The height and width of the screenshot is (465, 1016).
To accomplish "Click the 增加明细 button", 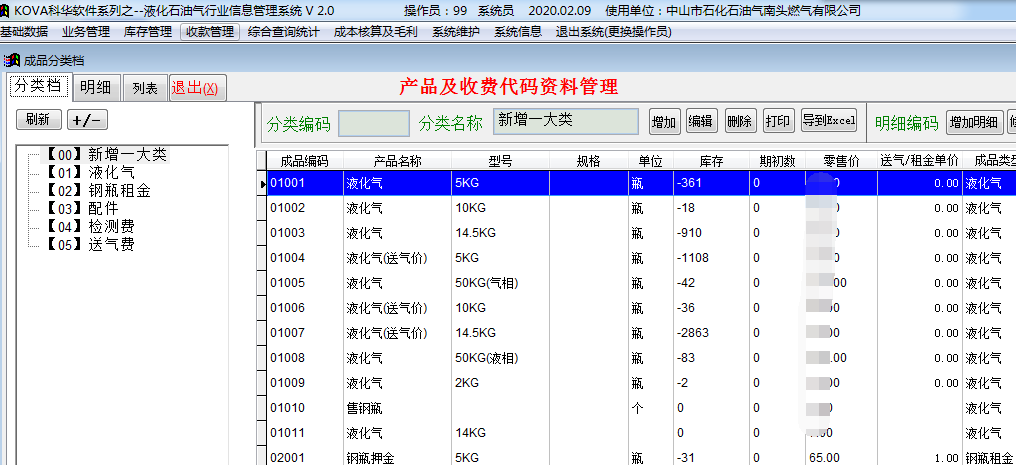I will point(975,122).
